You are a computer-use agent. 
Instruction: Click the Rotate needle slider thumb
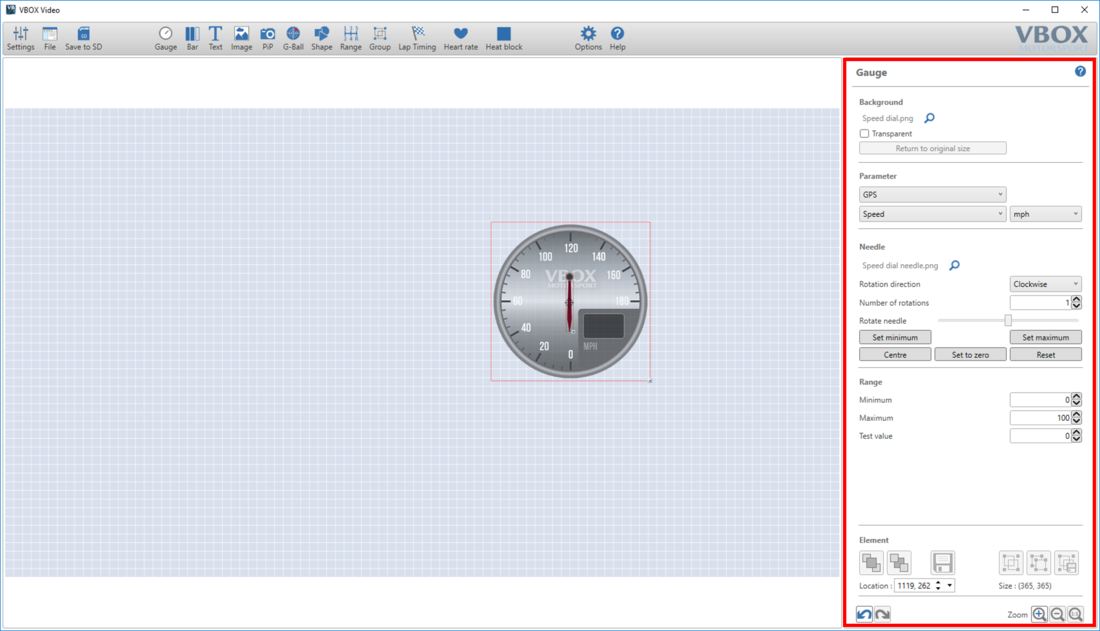(1008, 320)
